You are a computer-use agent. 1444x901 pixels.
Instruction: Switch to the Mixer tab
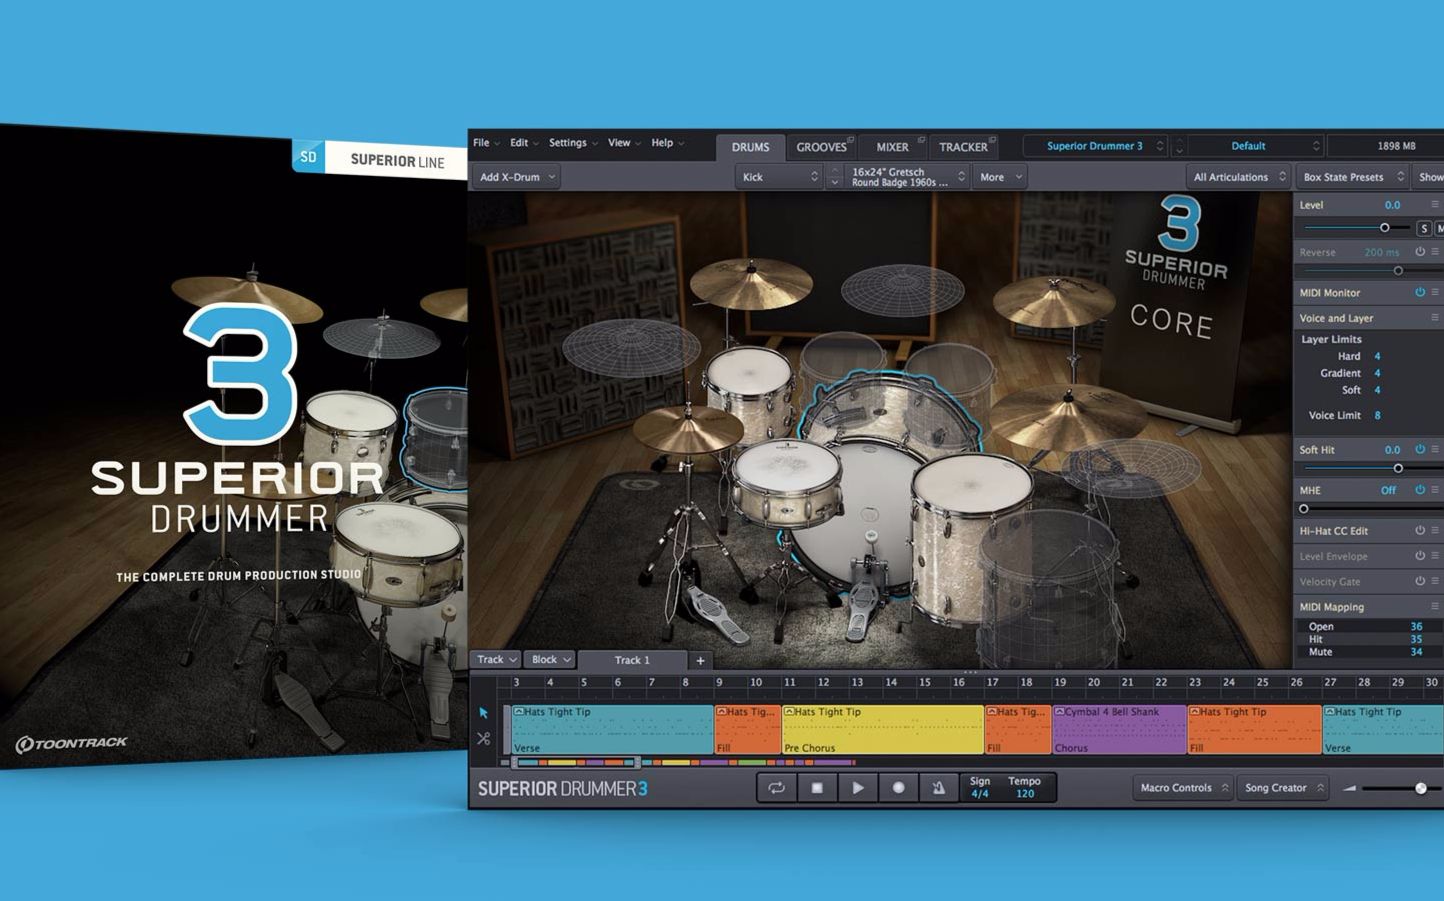tap(892, 147)
